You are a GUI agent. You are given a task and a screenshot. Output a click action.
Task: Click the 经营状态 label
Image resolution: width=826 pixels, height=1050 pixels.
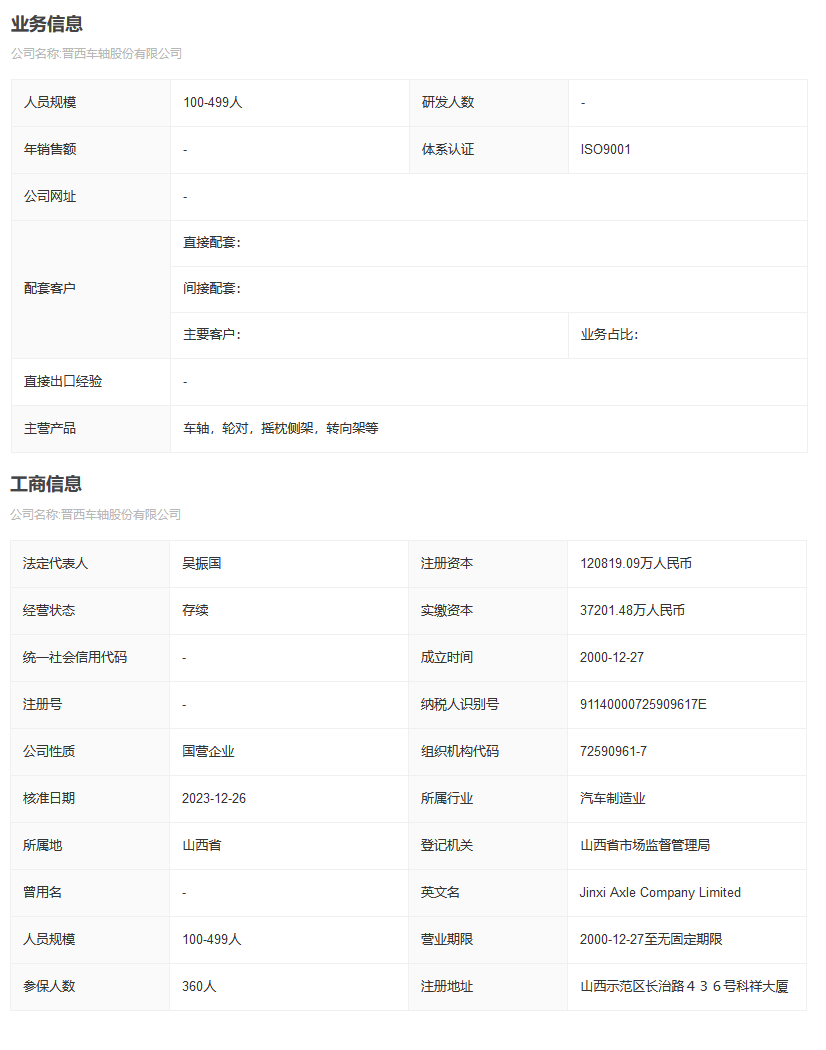(49, 611)
